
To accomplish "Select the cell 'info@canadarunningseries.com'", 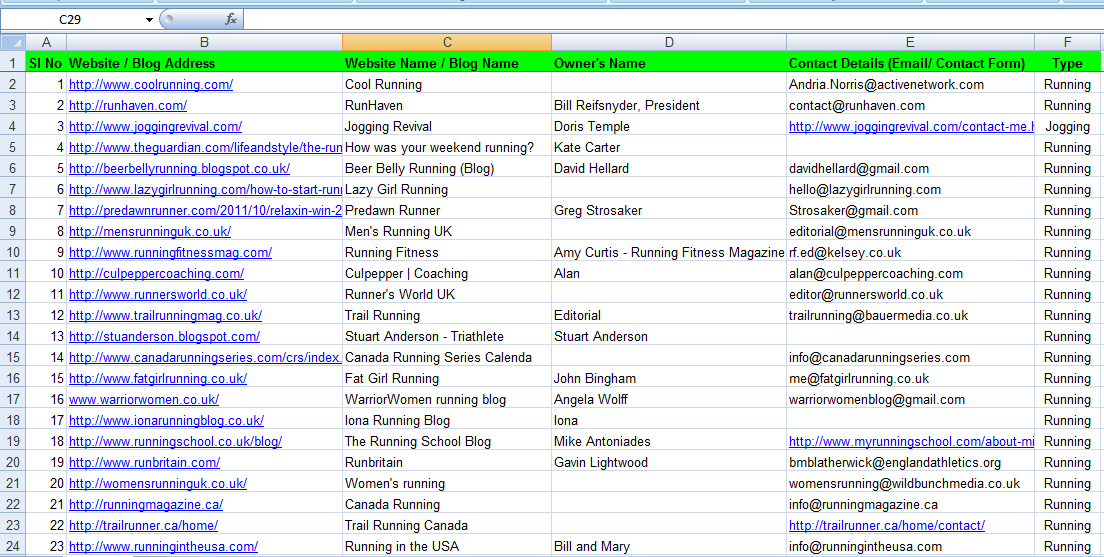I will 910,358.
